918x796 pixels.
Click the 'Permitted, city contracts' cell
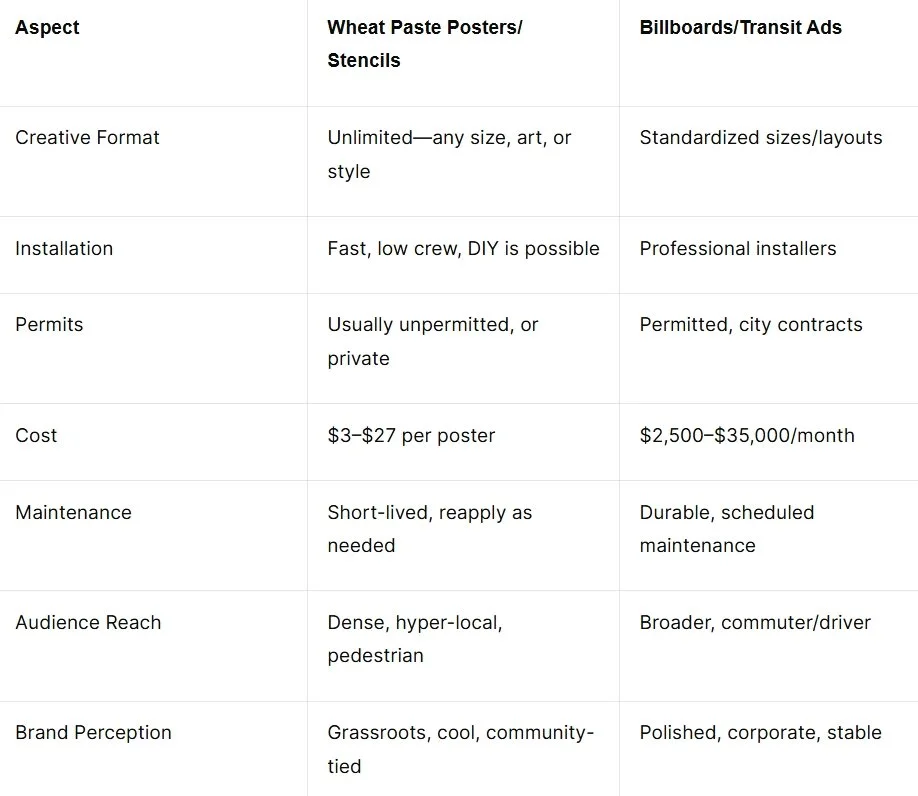point(751,325)
